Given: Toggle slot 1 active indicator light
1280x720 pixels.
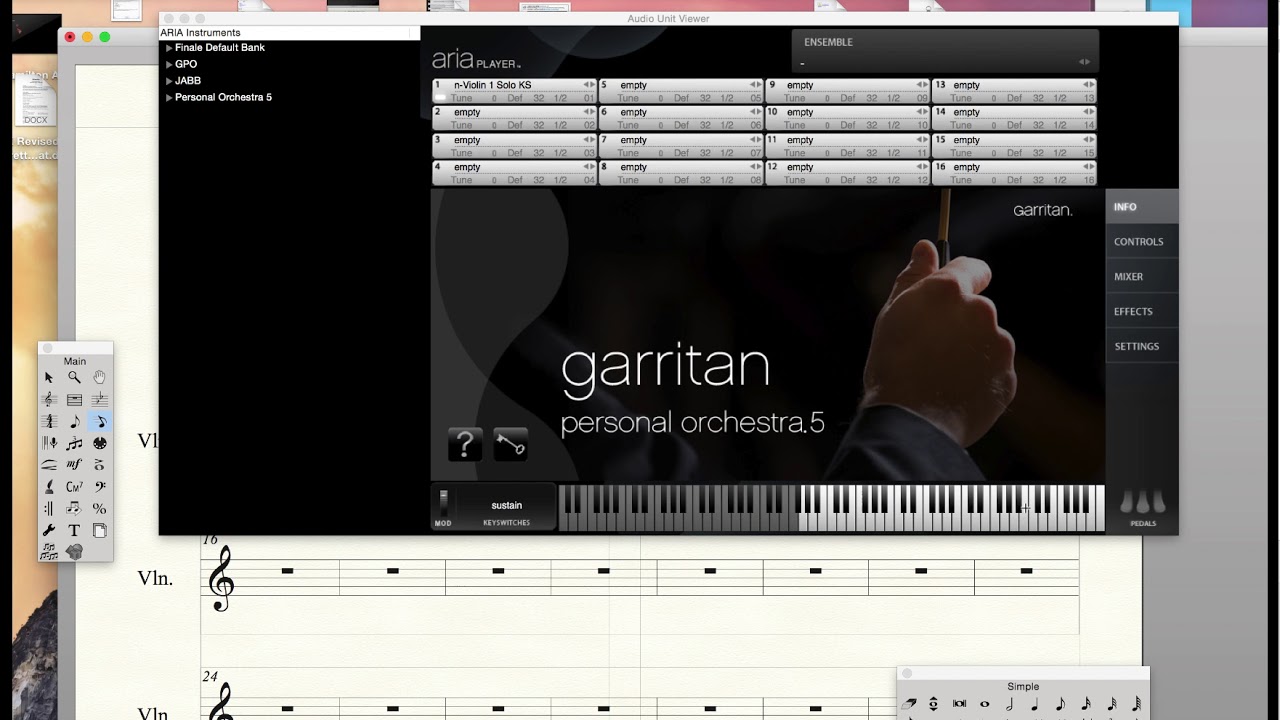Looking at the screenshot, I should (x=439, y=98).
